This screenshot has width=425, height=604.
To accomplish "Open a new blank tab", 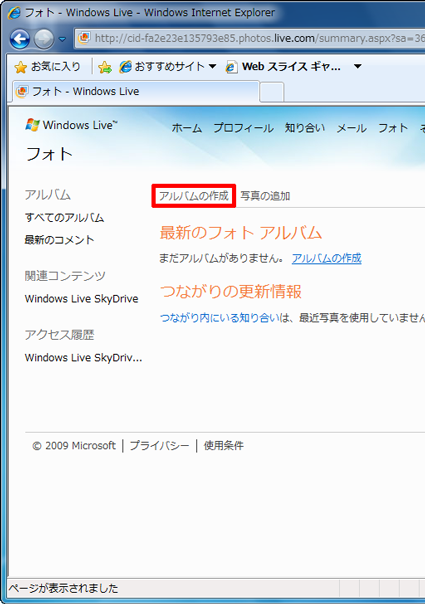I will coord(272,92).
